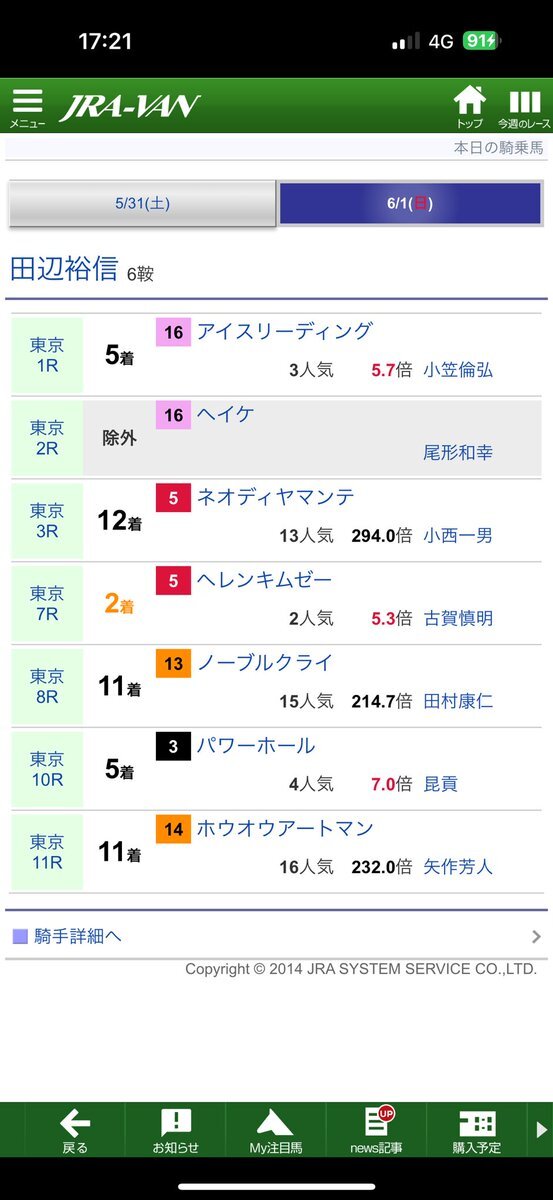553x1200 pixels.
Task: Open horse アイスリーディング link
Action: click(x=285, y=331)
